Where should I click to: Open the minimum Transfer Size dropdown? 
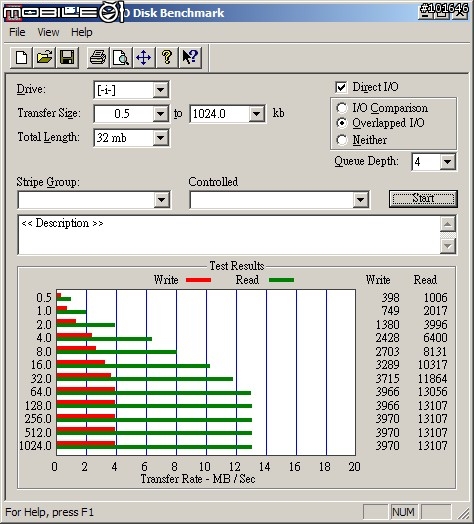(x=160, y=114)
